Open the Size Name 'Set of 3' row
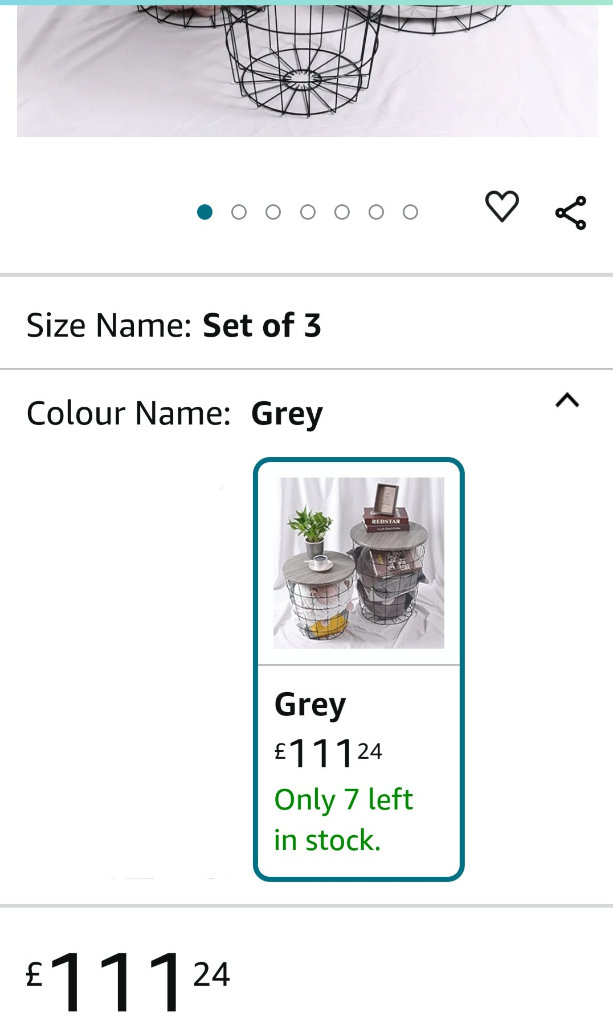This screenshot has width=613, height=1024. point(306,325)
